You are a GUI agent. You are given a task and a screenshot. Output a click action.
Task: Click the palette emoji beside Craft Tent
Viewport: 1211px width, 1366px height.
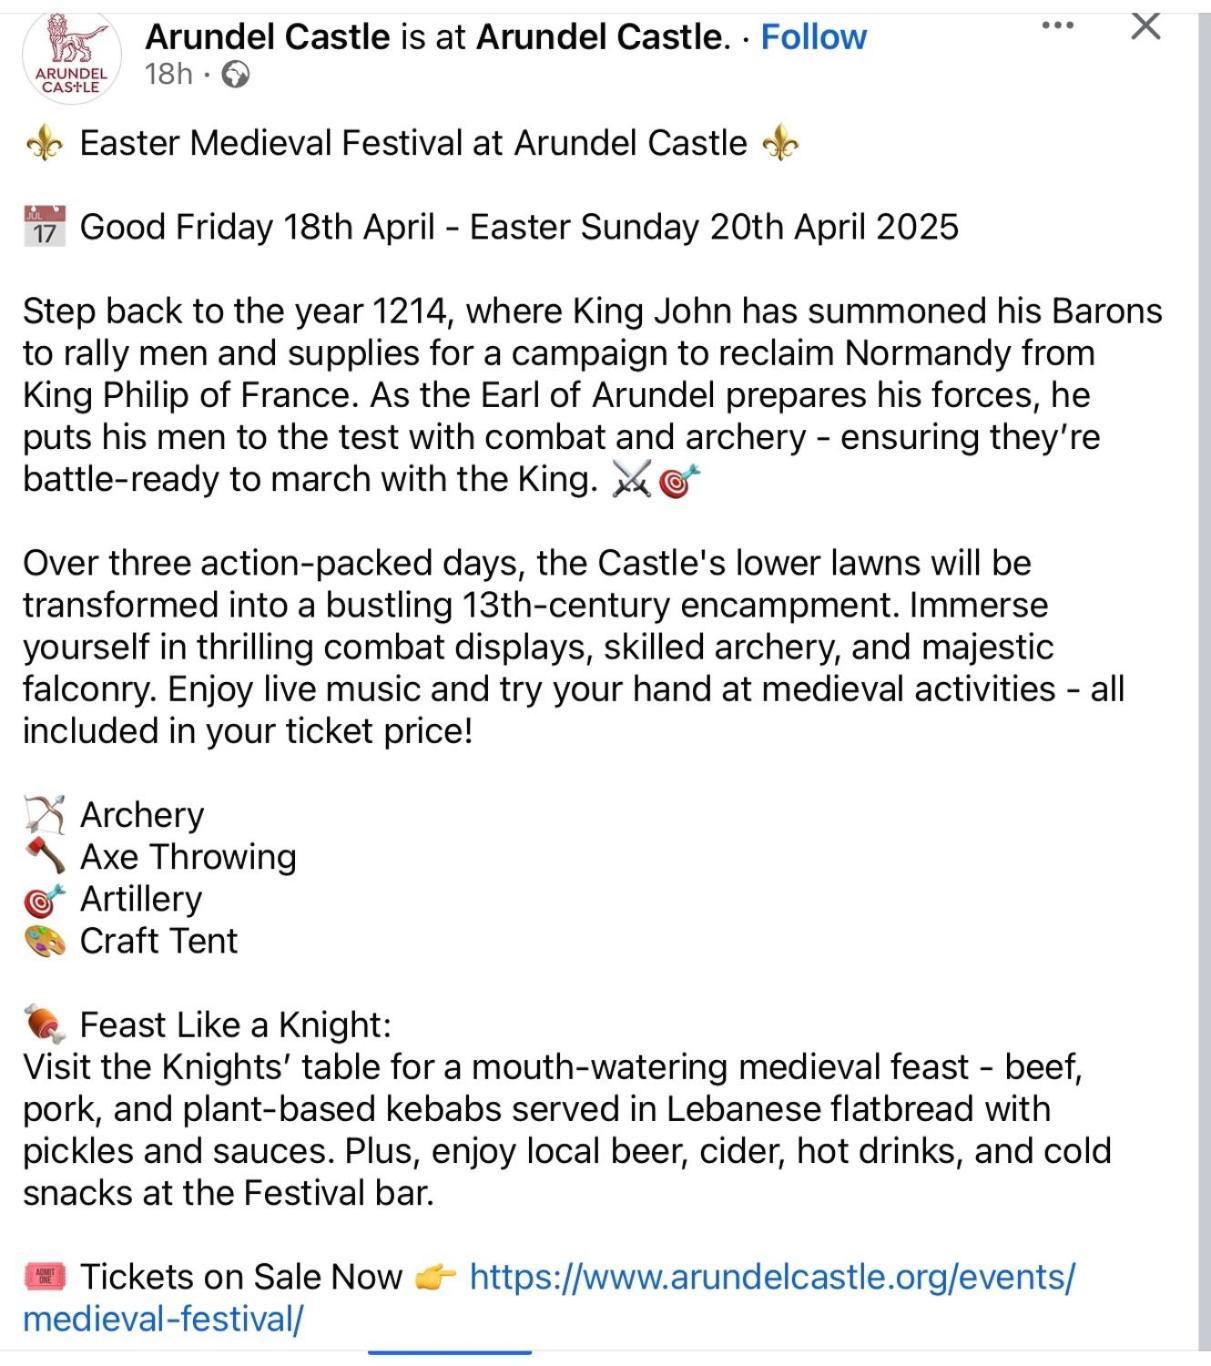pos(44,941)
